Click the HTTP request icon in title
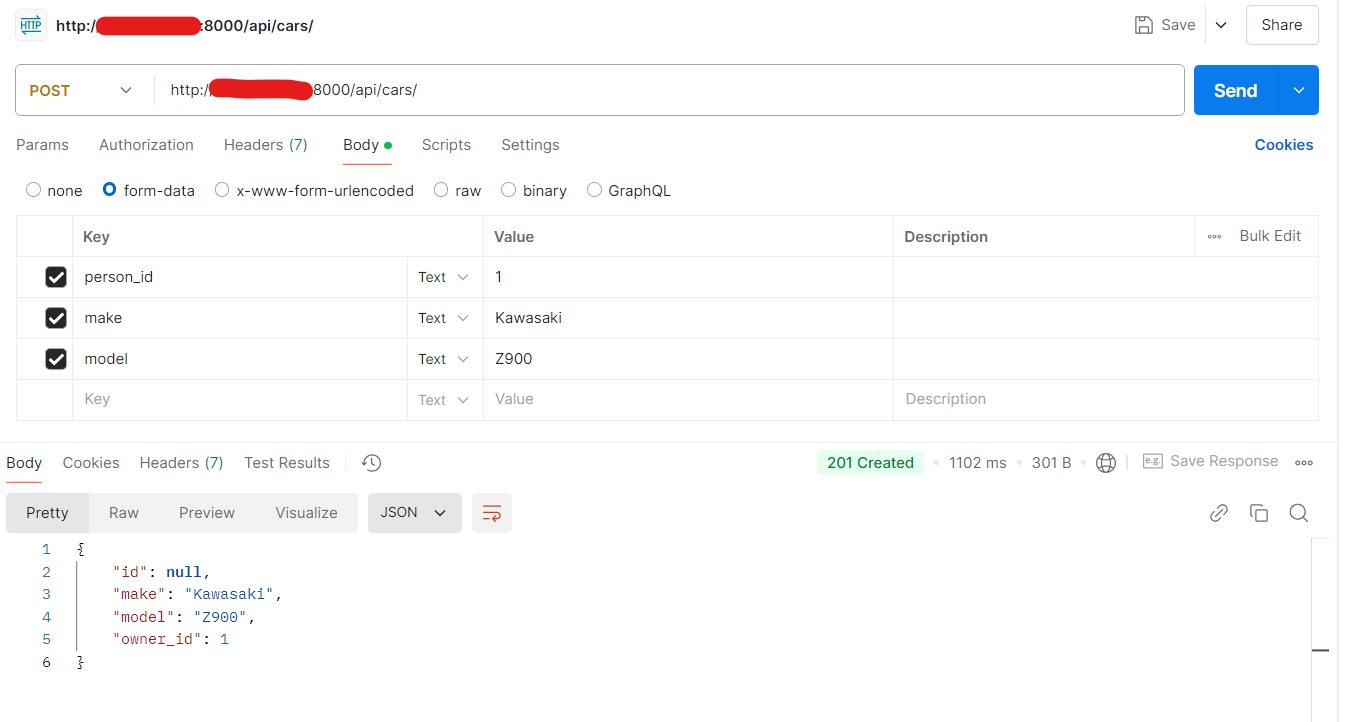Viewport: 1352px width, 722px height. (31, 25)
